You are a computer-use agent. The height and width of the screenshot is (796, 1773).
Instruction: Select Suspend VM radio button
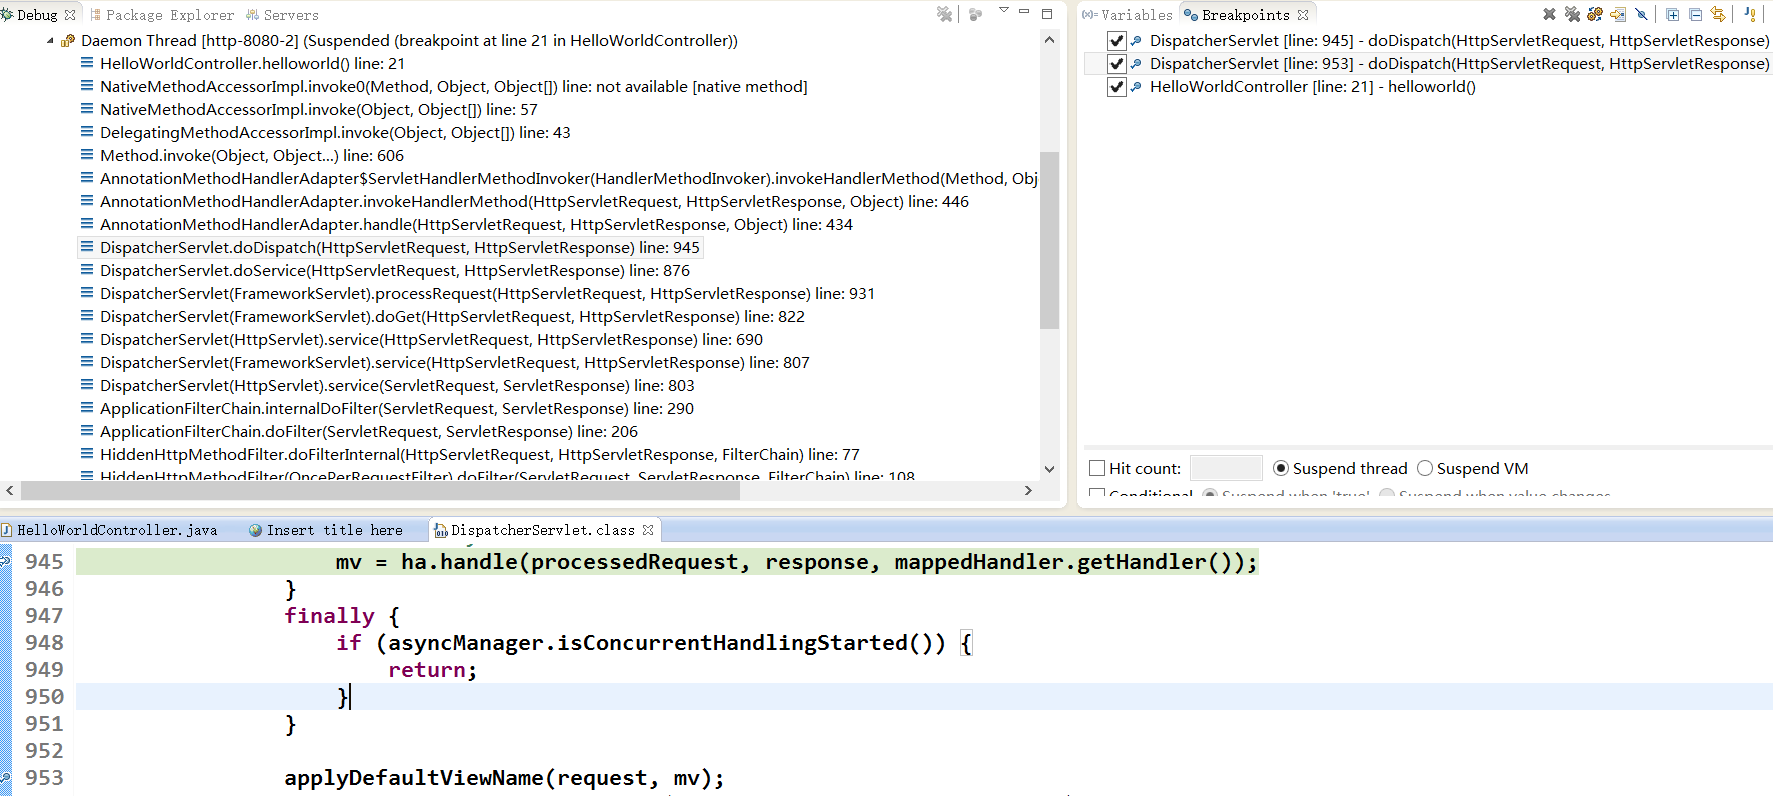pyautogui.click(x=1425, y=468)
